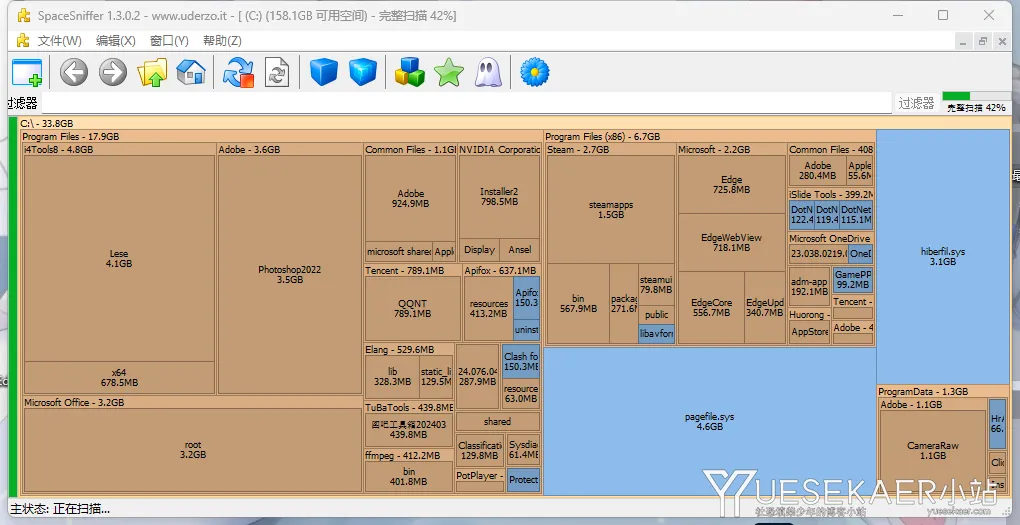Select the pagefile.sys 4.6GB block
The height and width of the screenshot is (525, 1020).
pos(709,422)
